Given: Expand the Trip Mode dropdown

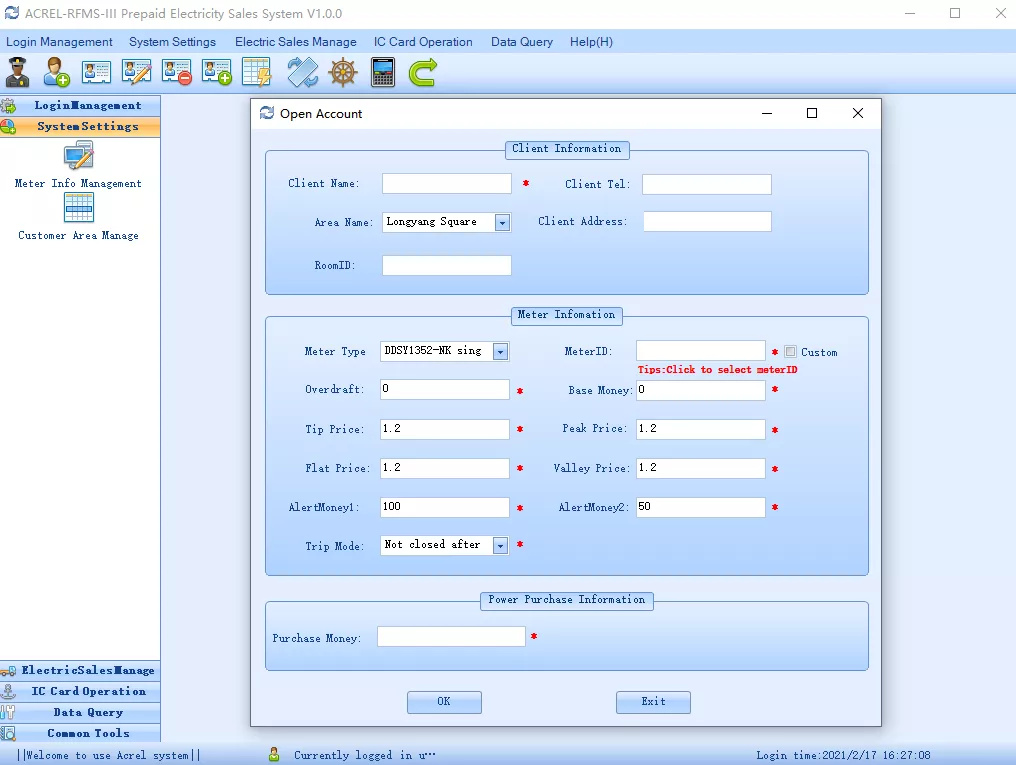Looking at the screenshot, I should click(x=500, y=545).
